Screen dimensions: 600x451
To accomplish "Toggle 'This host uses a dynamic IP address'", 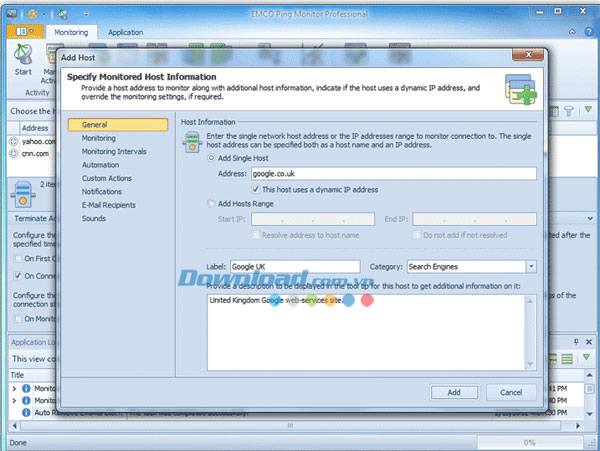I will coord(257,189).
